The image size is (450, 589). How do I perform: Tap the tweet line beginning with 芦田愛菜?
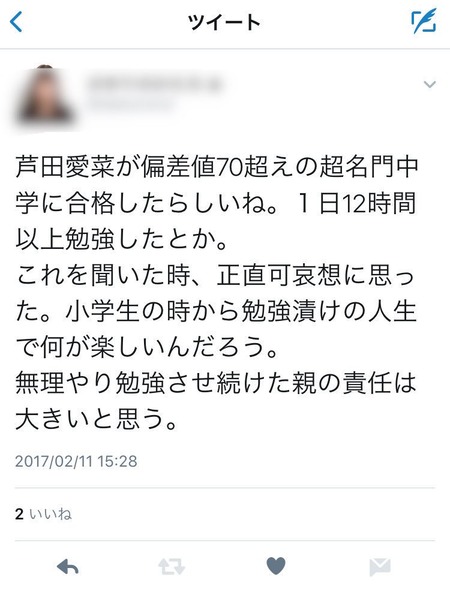[217, 167]
